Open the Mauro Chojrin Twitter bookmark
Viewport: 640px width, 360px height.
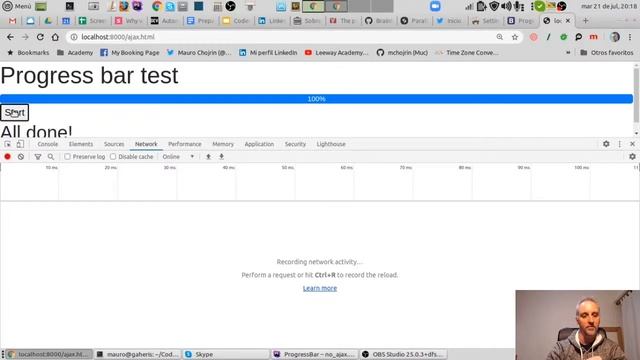199,53
